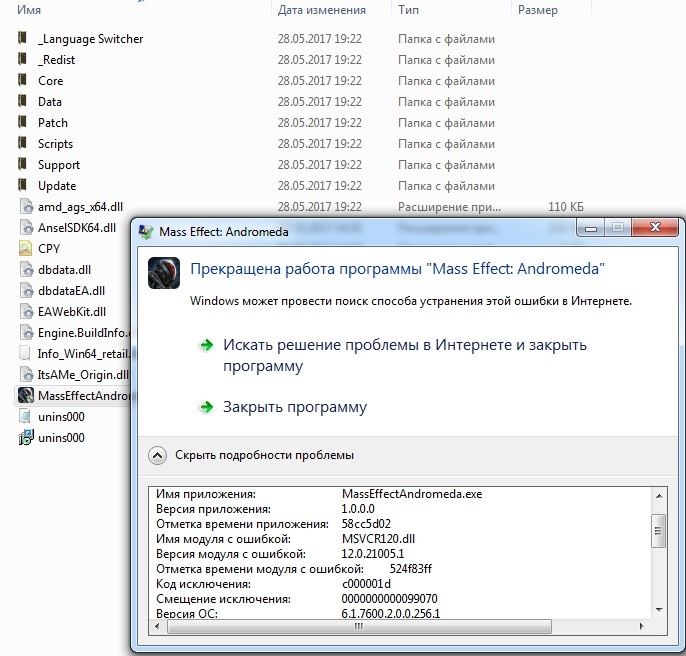Choose Искать решение проблемы в Интернете

coord(405,355)
